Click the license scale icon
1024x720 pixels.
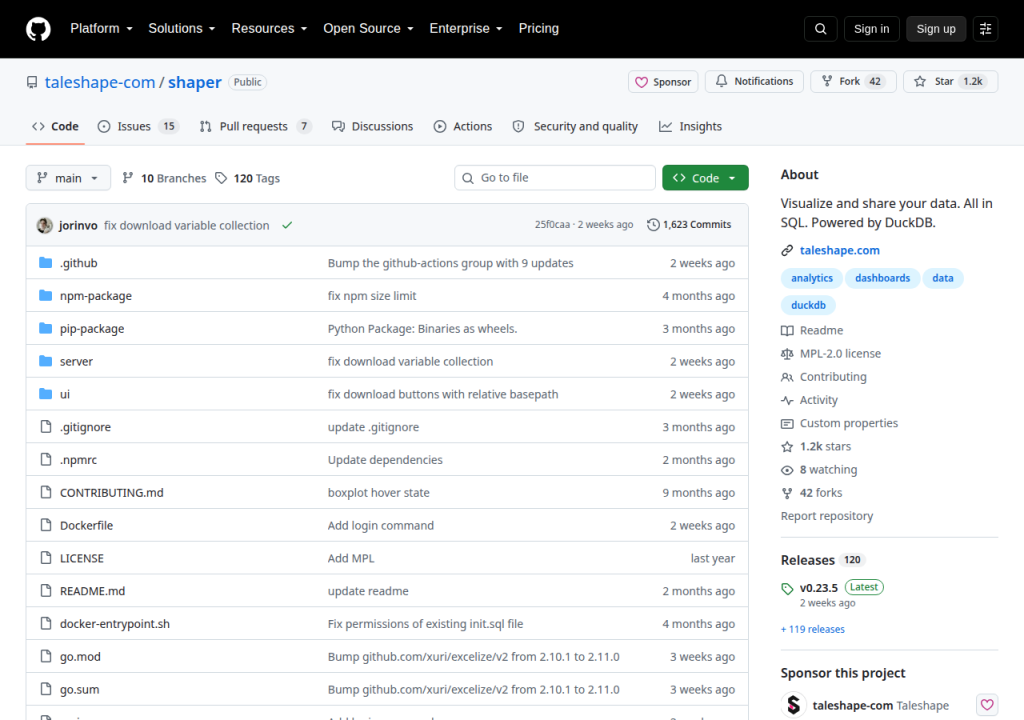coord(787,353)
